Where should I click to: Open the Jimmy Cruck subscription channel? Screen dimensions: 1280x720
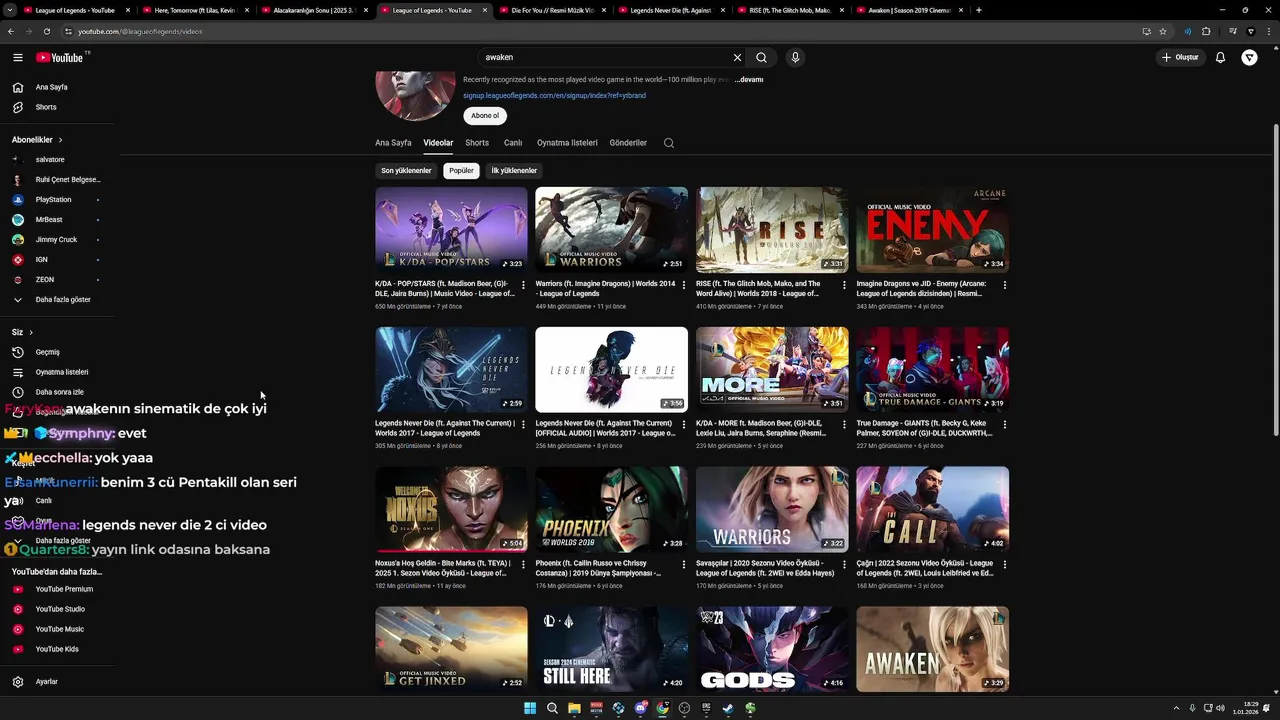[58, 240]
